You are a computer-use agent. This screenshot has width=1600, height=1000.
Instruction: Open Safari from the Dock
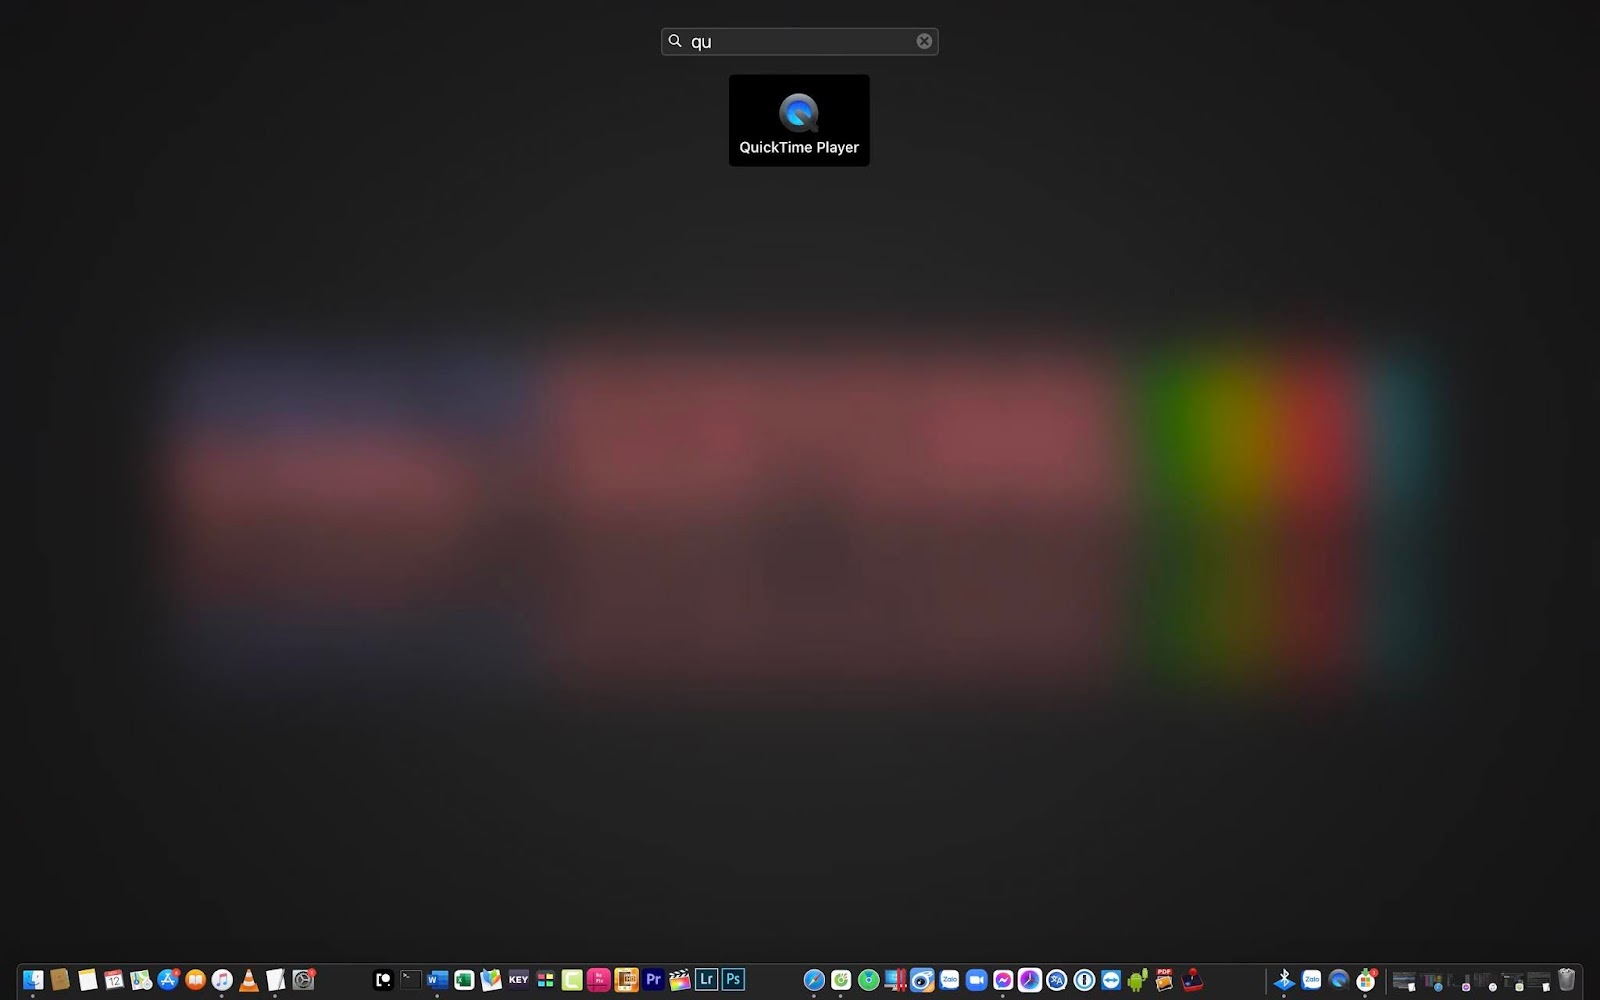click(x=814, y=980)
